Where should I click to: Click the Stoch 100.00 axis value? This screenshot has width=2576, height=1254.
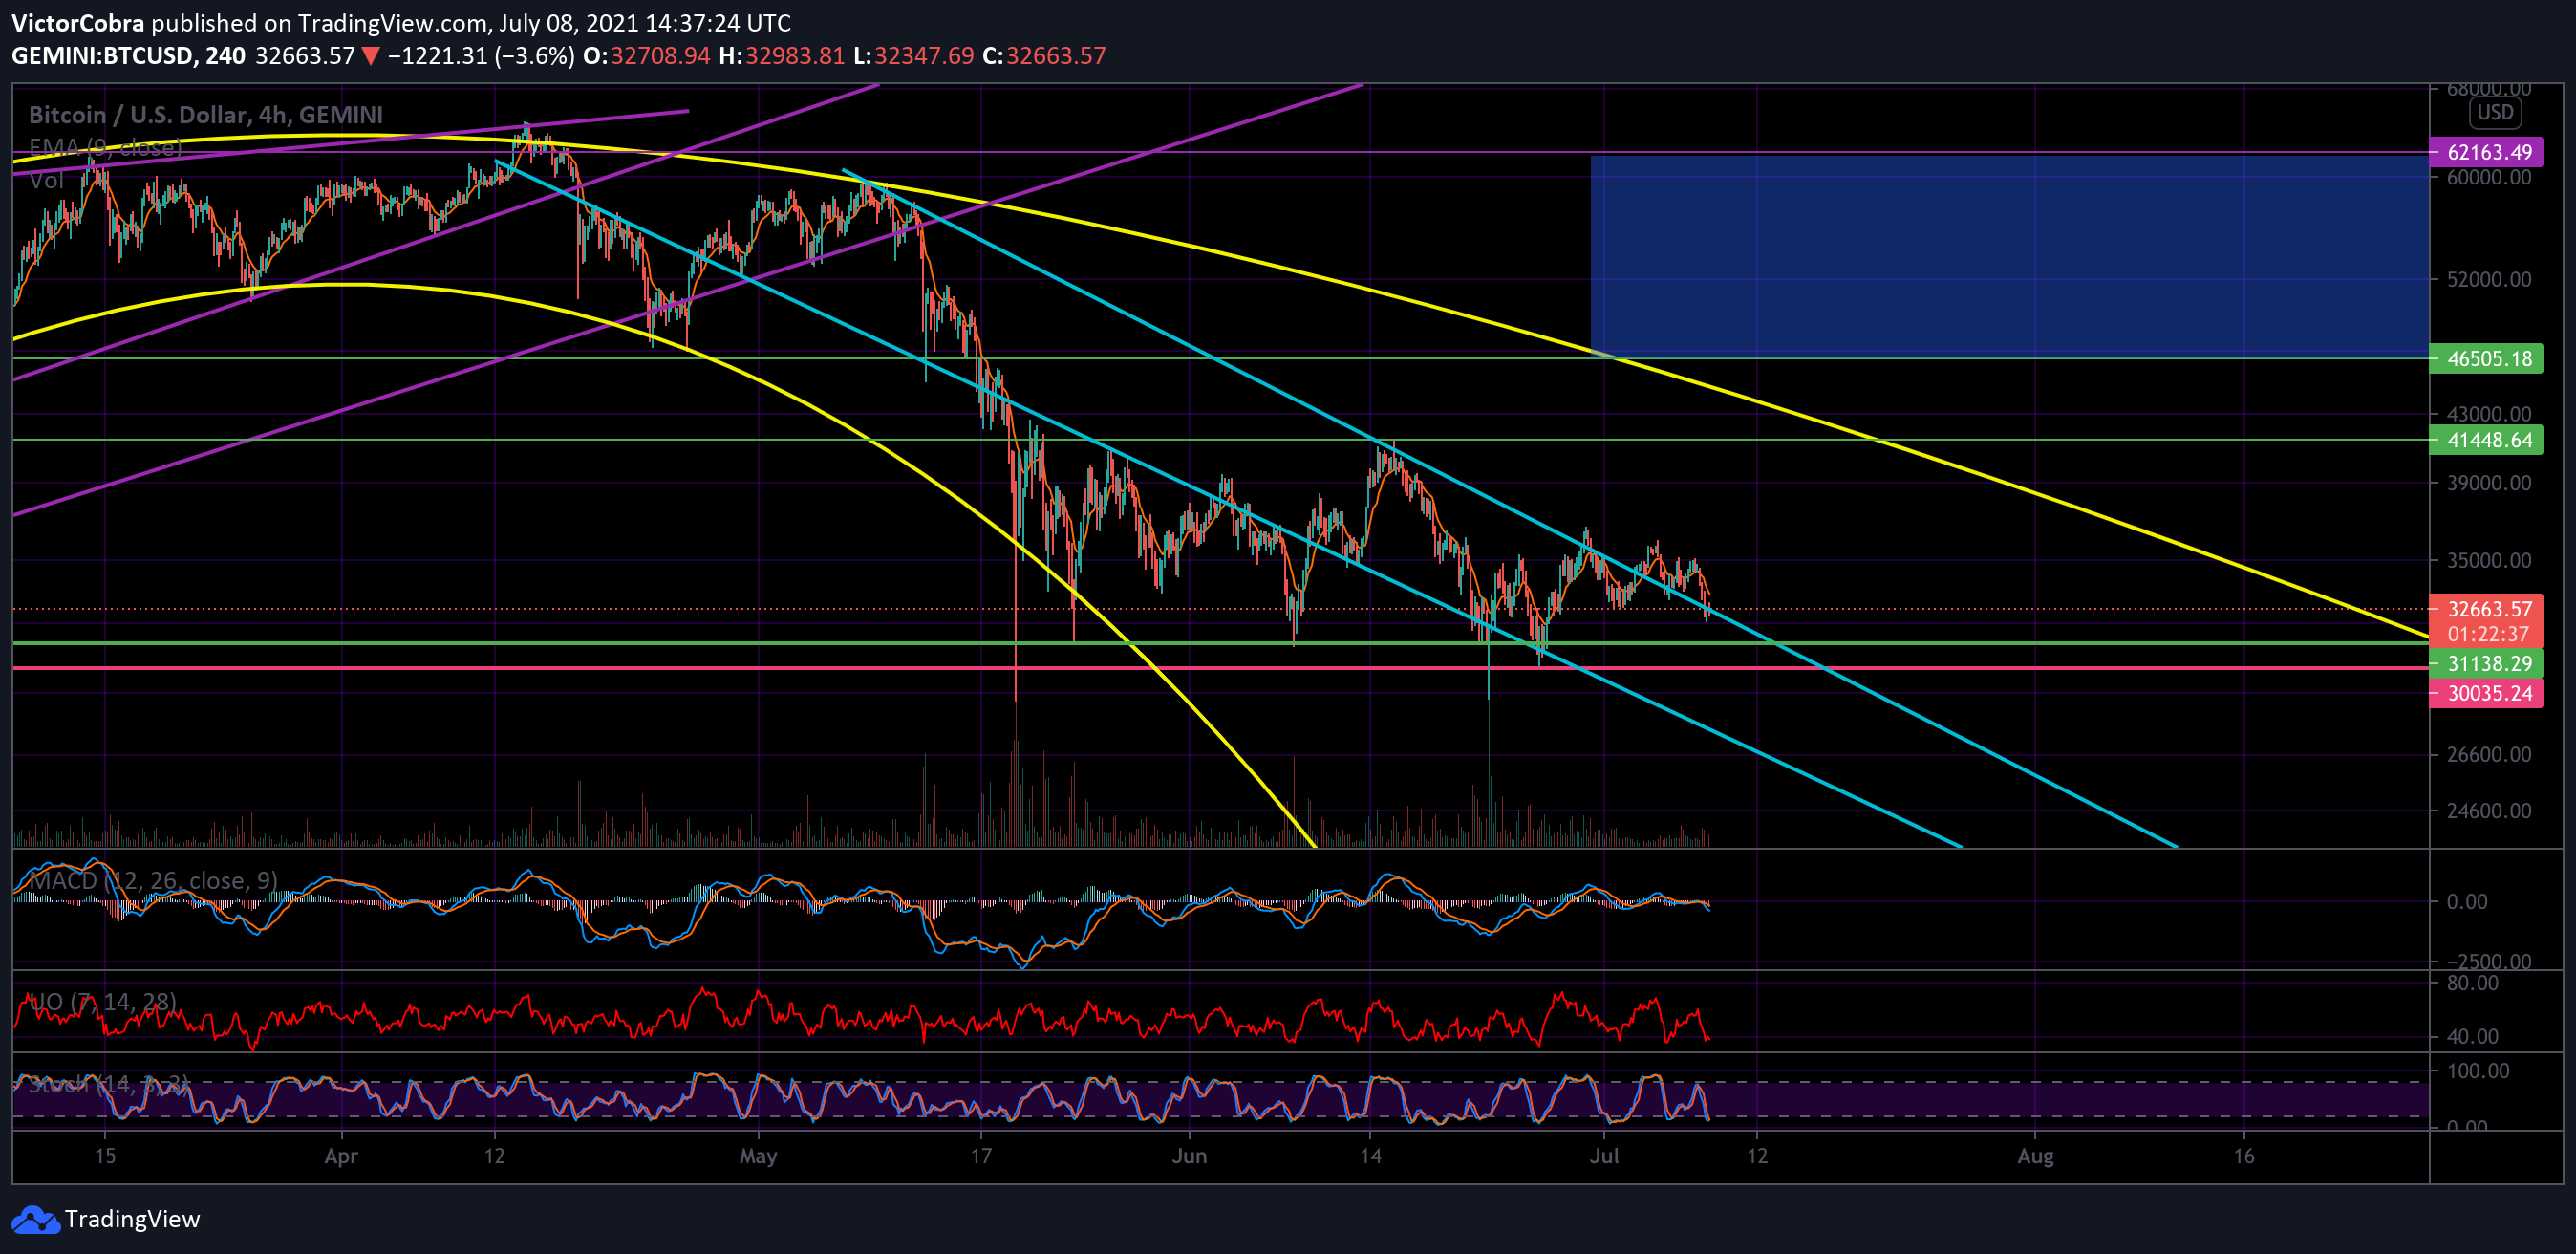2477,1071
